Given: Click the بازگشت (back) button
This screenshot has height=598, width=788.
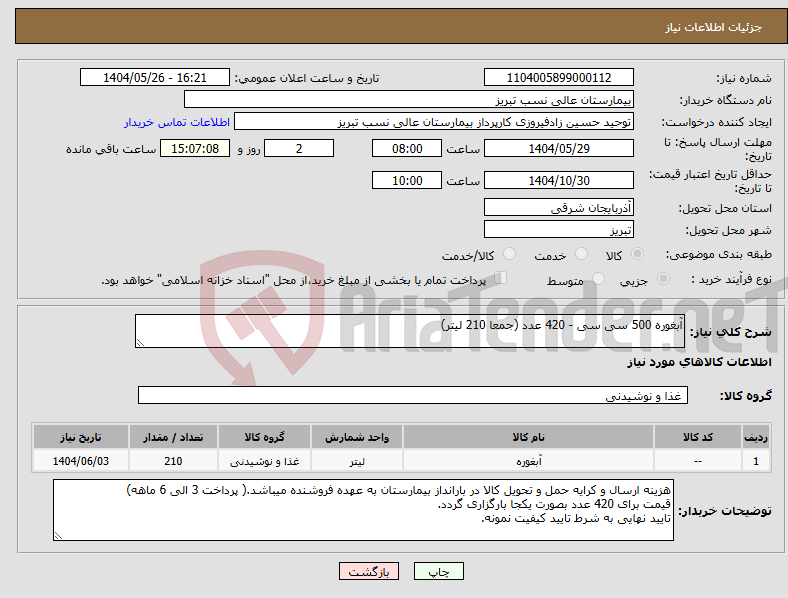Looking at the screenshot, I should (x=369, y=571).
